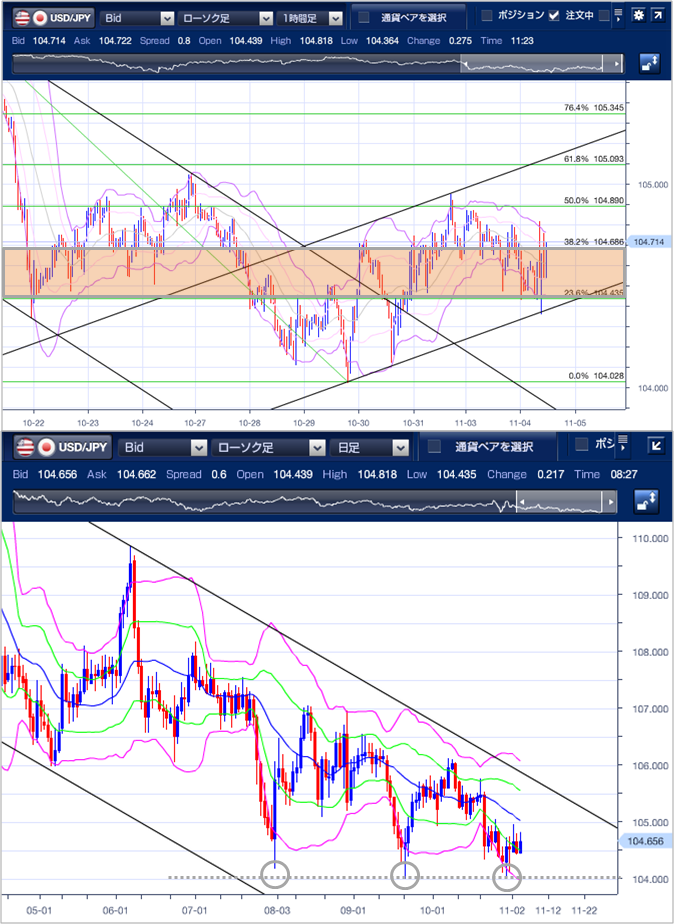Toggle ポジション checkbox in top chart
Viewport: 674px width, 924px height.
pyautogui.click(x=487, y=16)
